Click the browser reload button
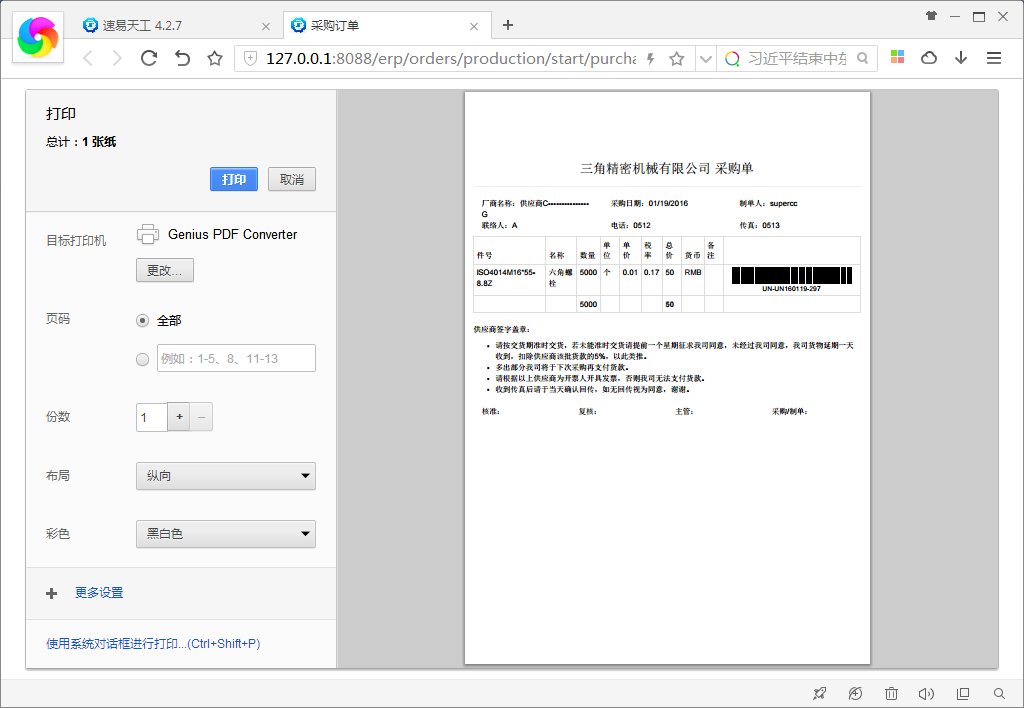The width and height of the screenshot is (1024, 708). pos(149,58)
